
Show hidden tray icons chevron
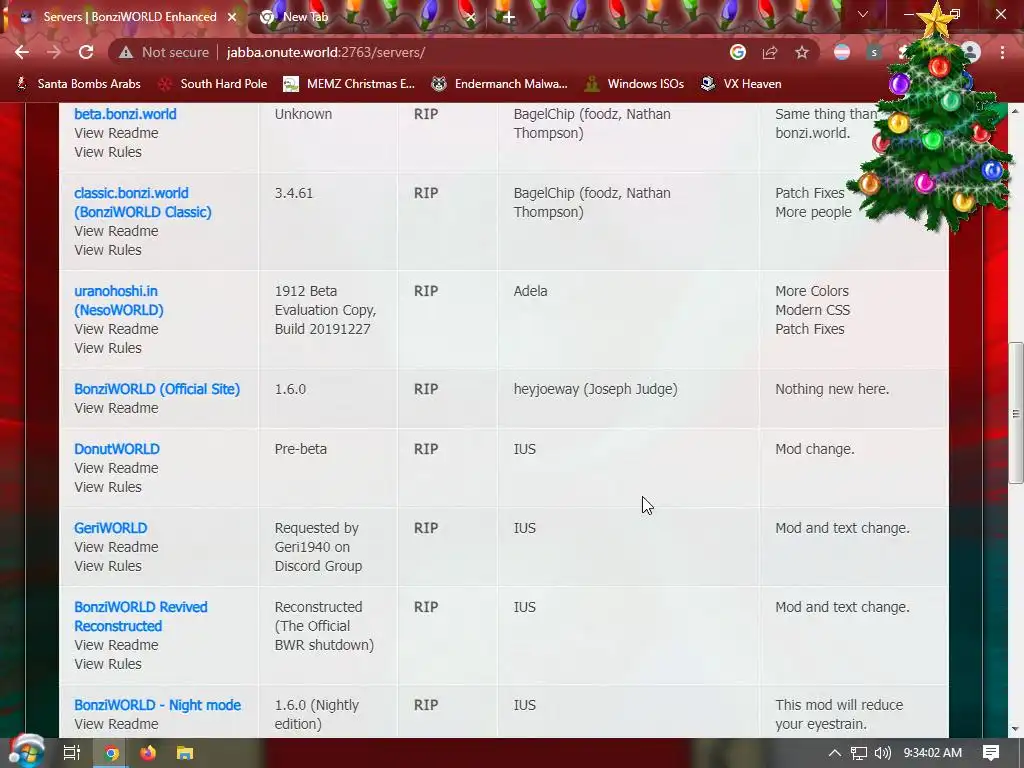pos(835,753)
